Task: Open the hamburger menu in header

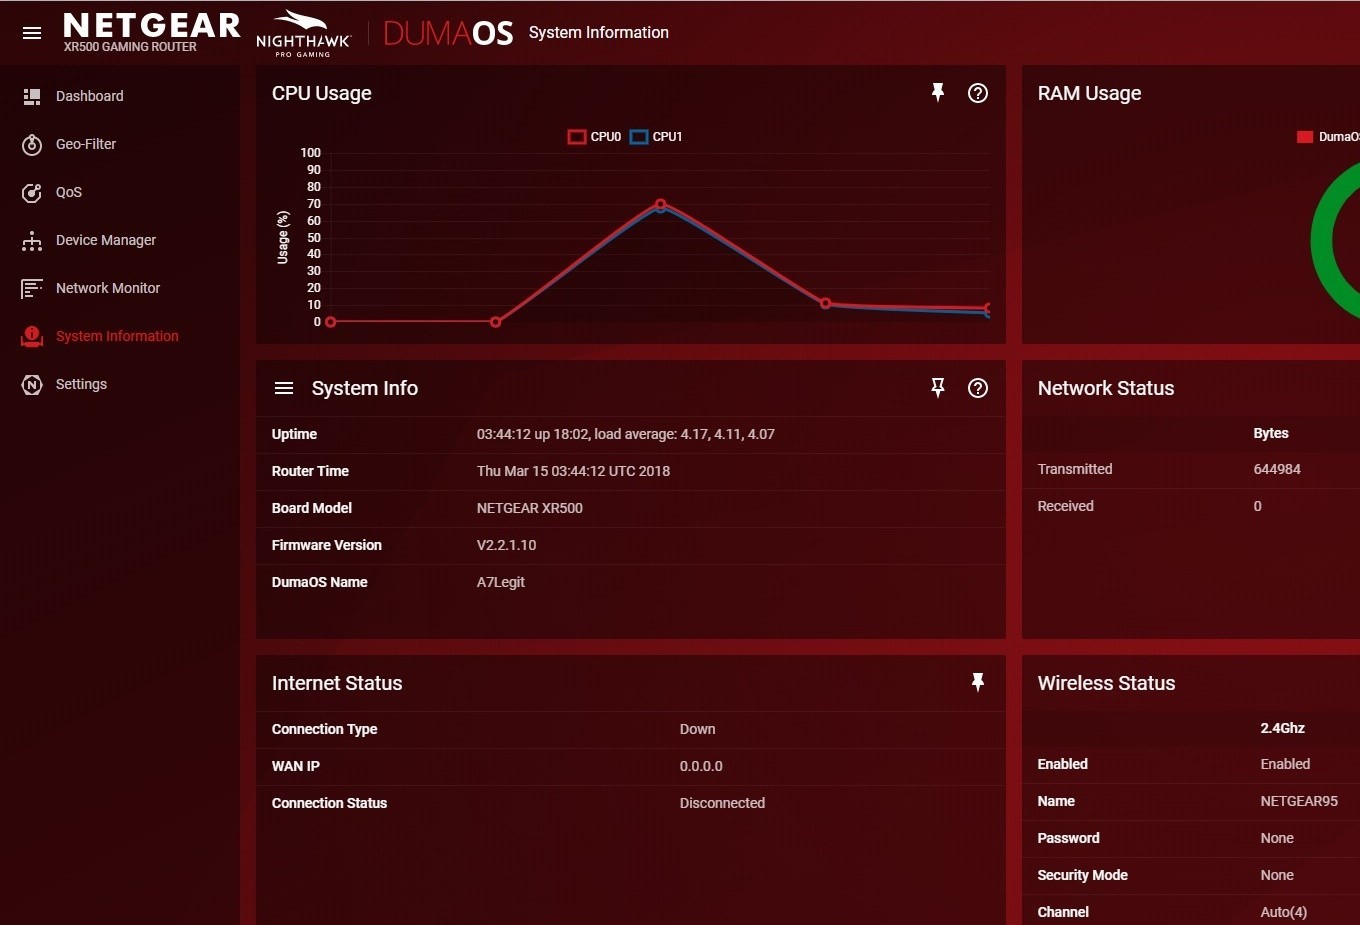Action: [x=32, y=33]
